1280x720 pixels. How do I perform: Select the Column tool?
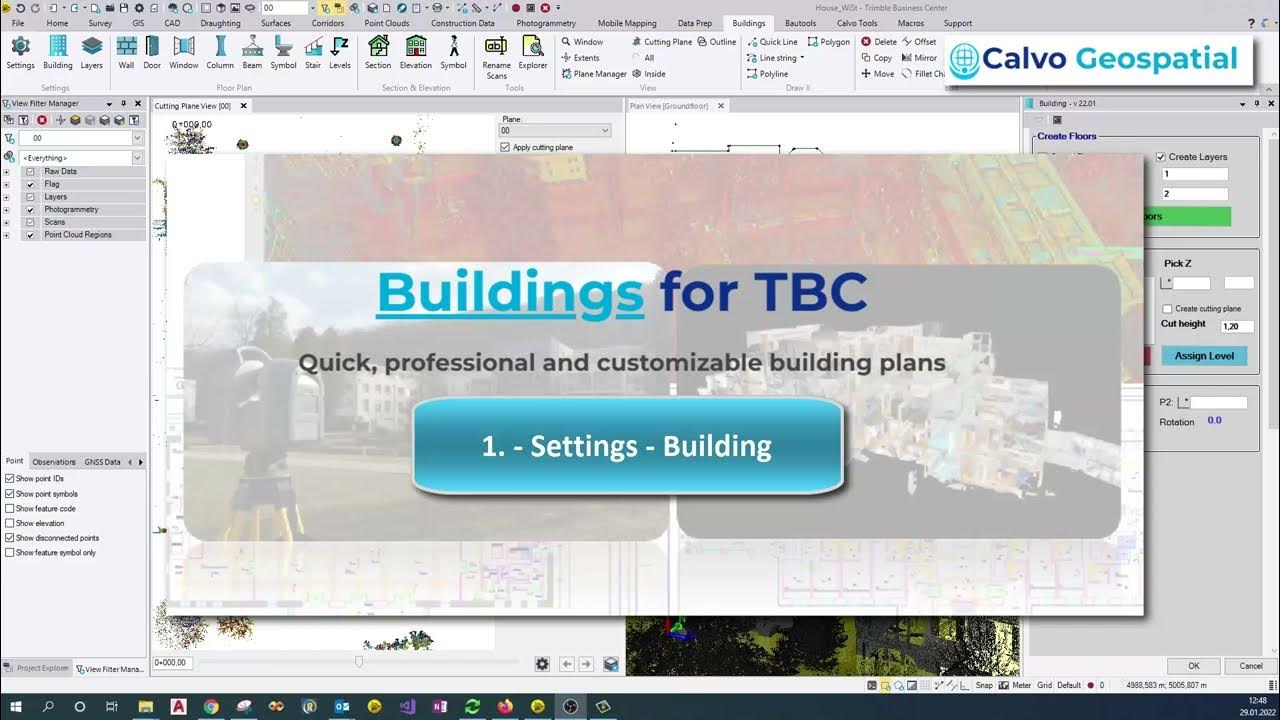point(220,53)
